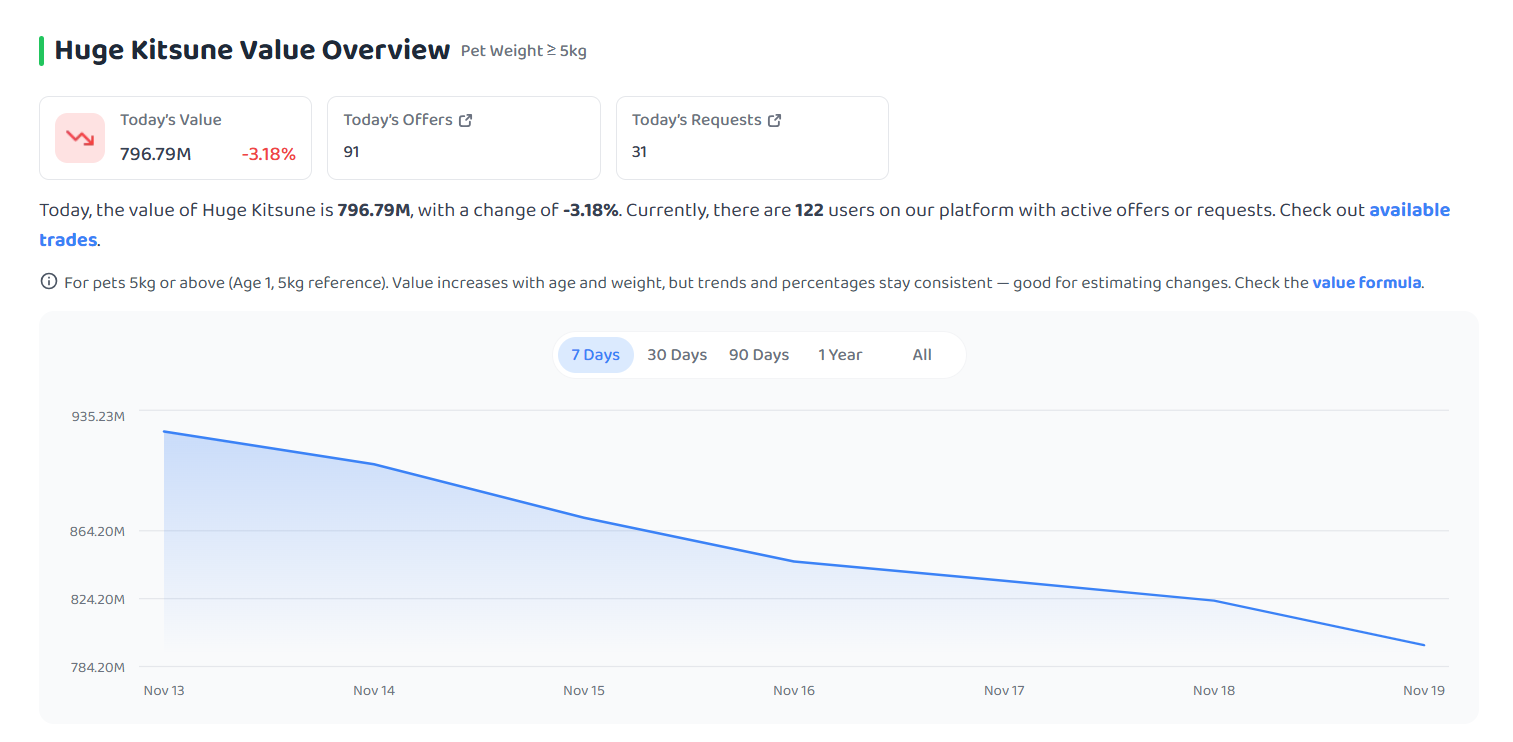Click the Today's Value card

click(176, 138)
